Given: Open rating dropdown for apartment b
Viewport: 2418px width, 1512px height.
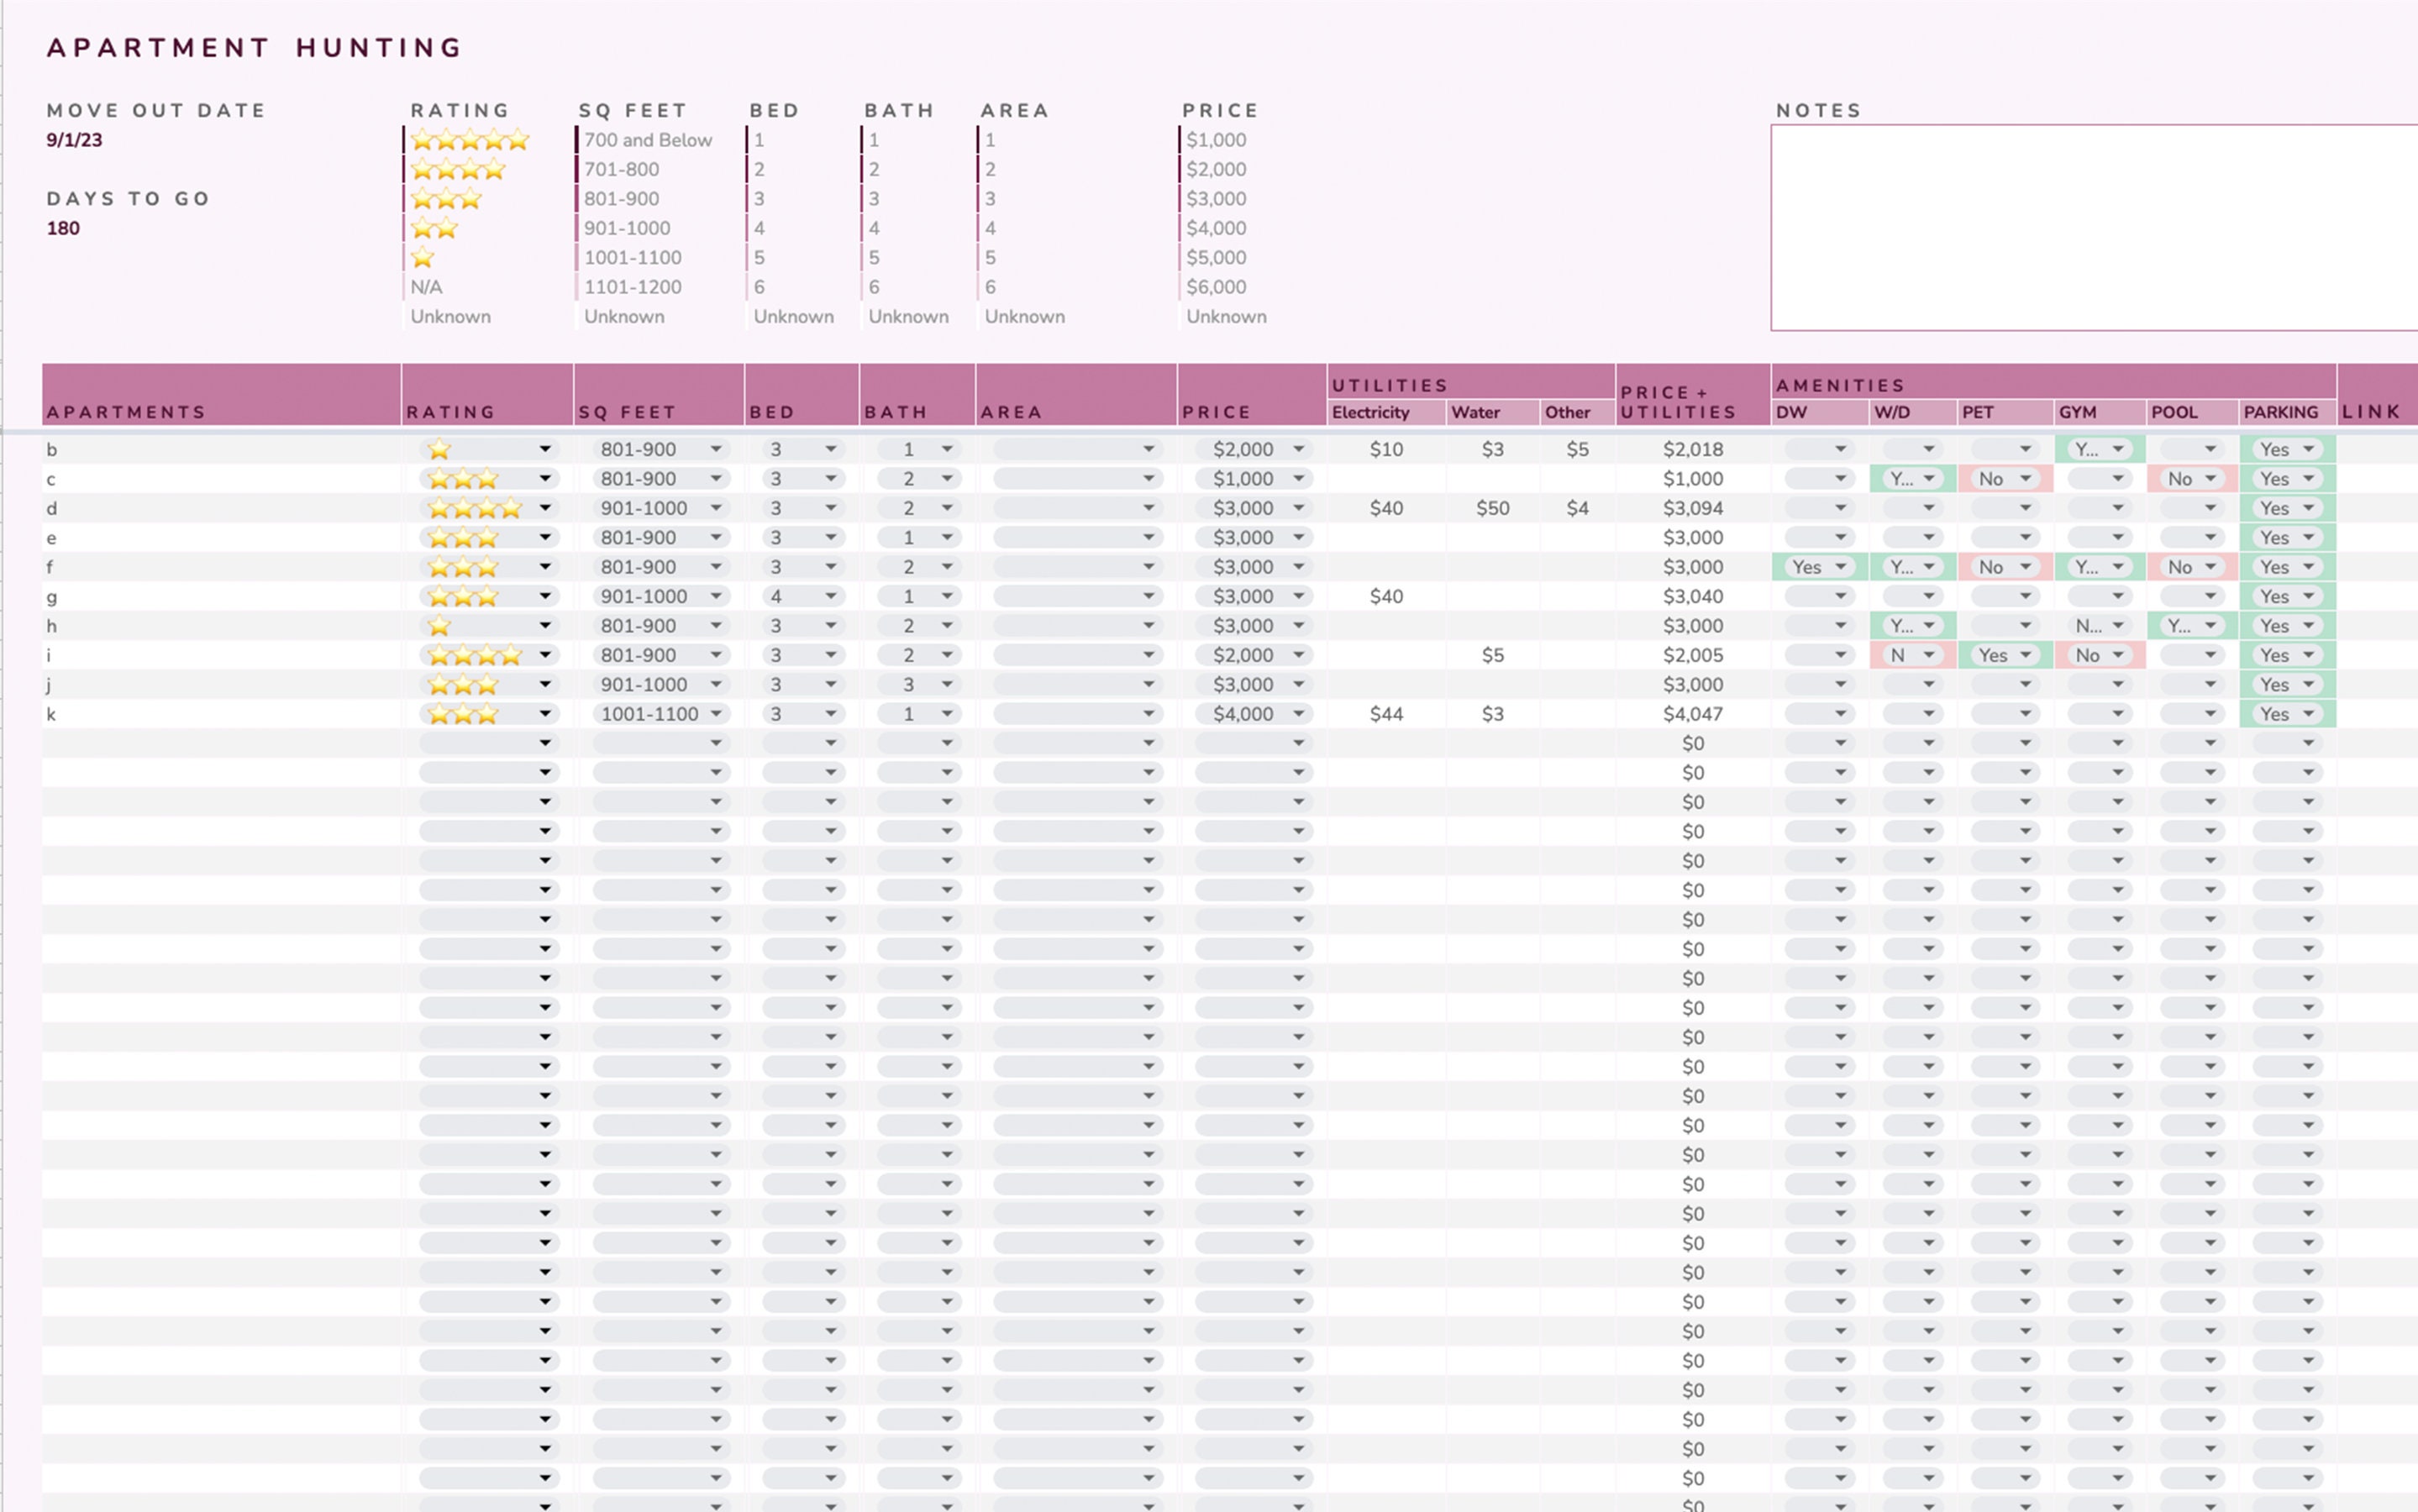Looking at the screenshot, I should point(544,450).
